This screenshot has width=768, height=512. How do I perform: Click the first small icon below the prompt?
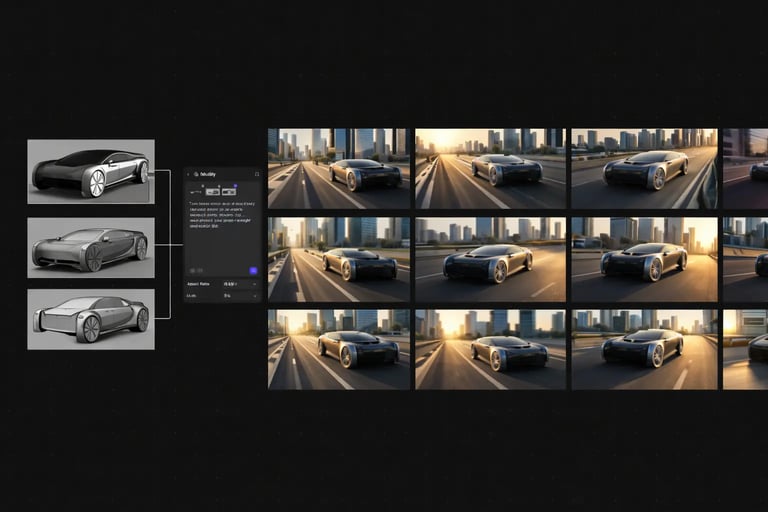192,270
